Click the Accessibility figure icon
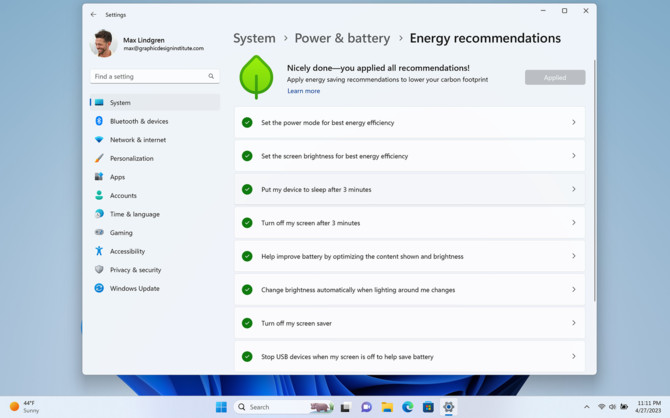670x418 pixels. click(x=99, y=251)
